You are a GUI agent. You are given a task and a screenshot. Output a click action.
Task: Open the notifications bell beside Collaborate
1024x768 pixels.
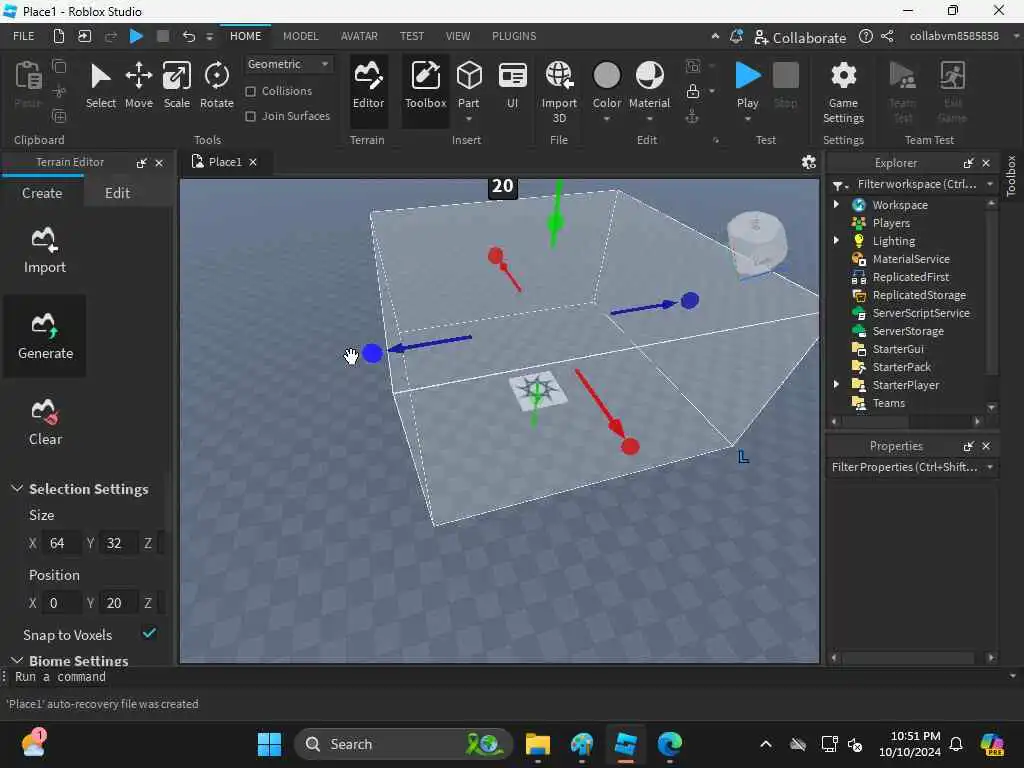click(x=736, y=37)
